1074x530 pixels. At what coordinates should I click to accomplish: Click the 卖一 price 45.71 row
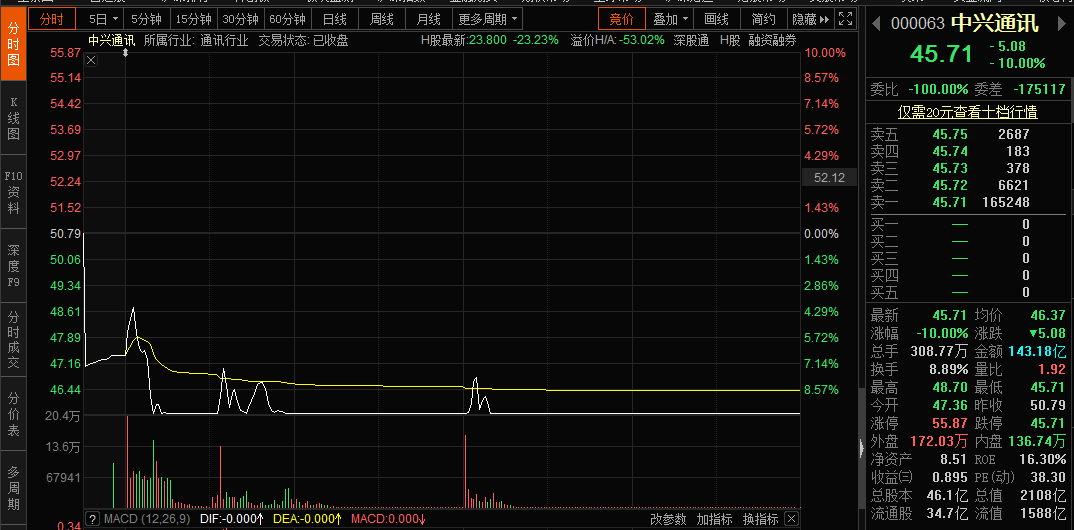[969, 202]
